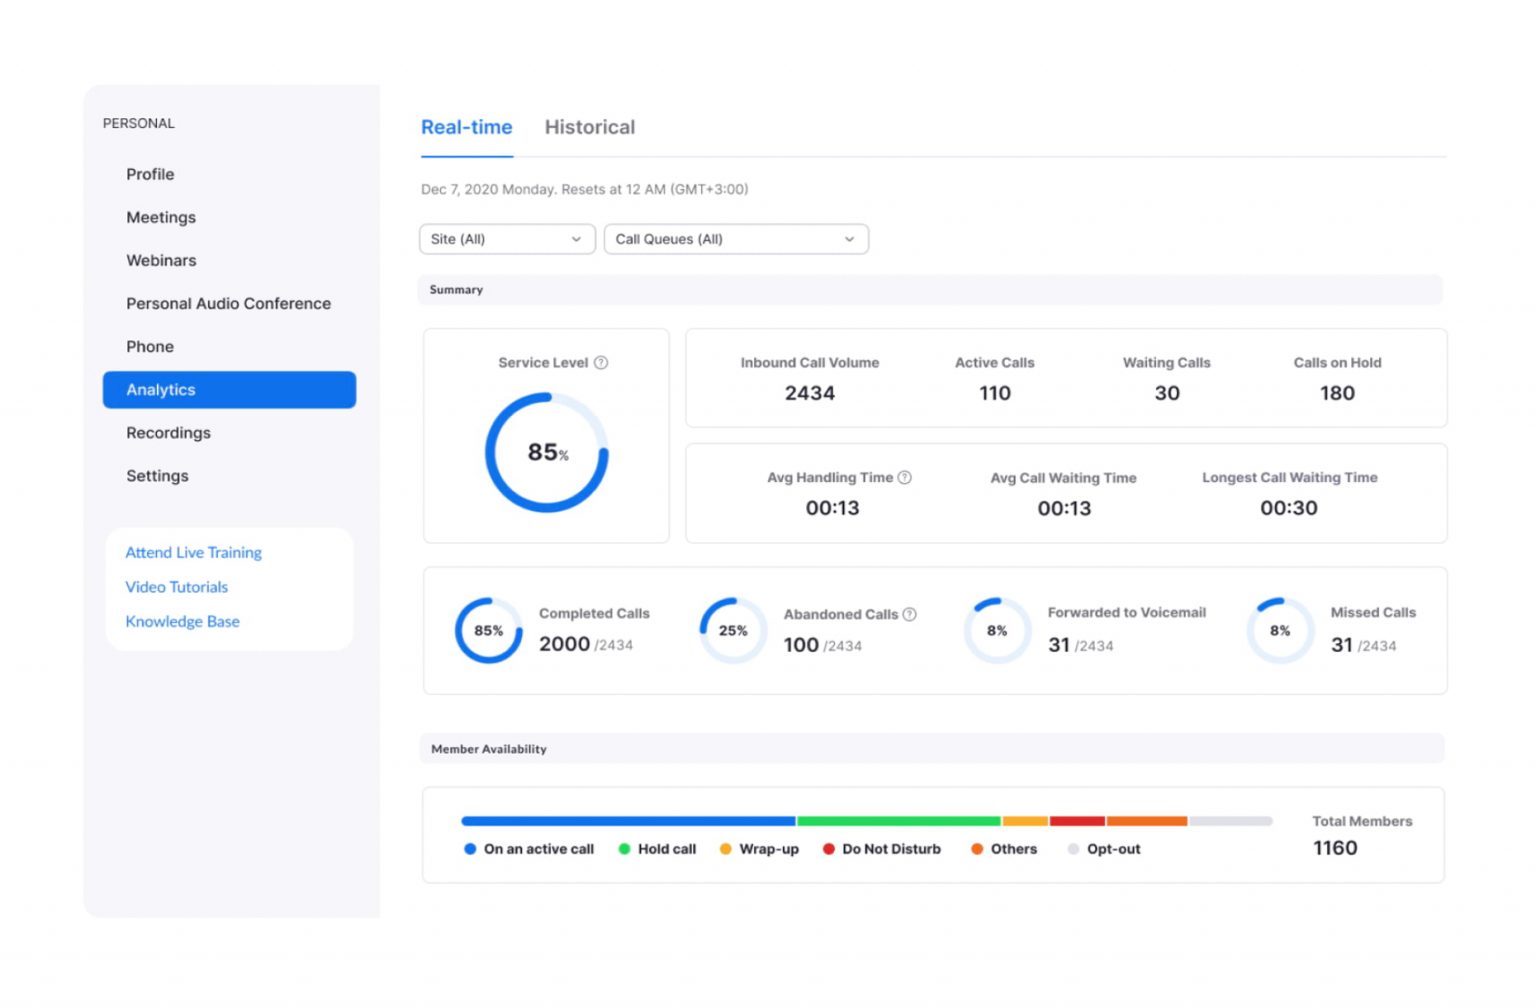1536x1007 pixels.
Task: Open the Abandoned Calls help icon
Action: pos(910,614)
